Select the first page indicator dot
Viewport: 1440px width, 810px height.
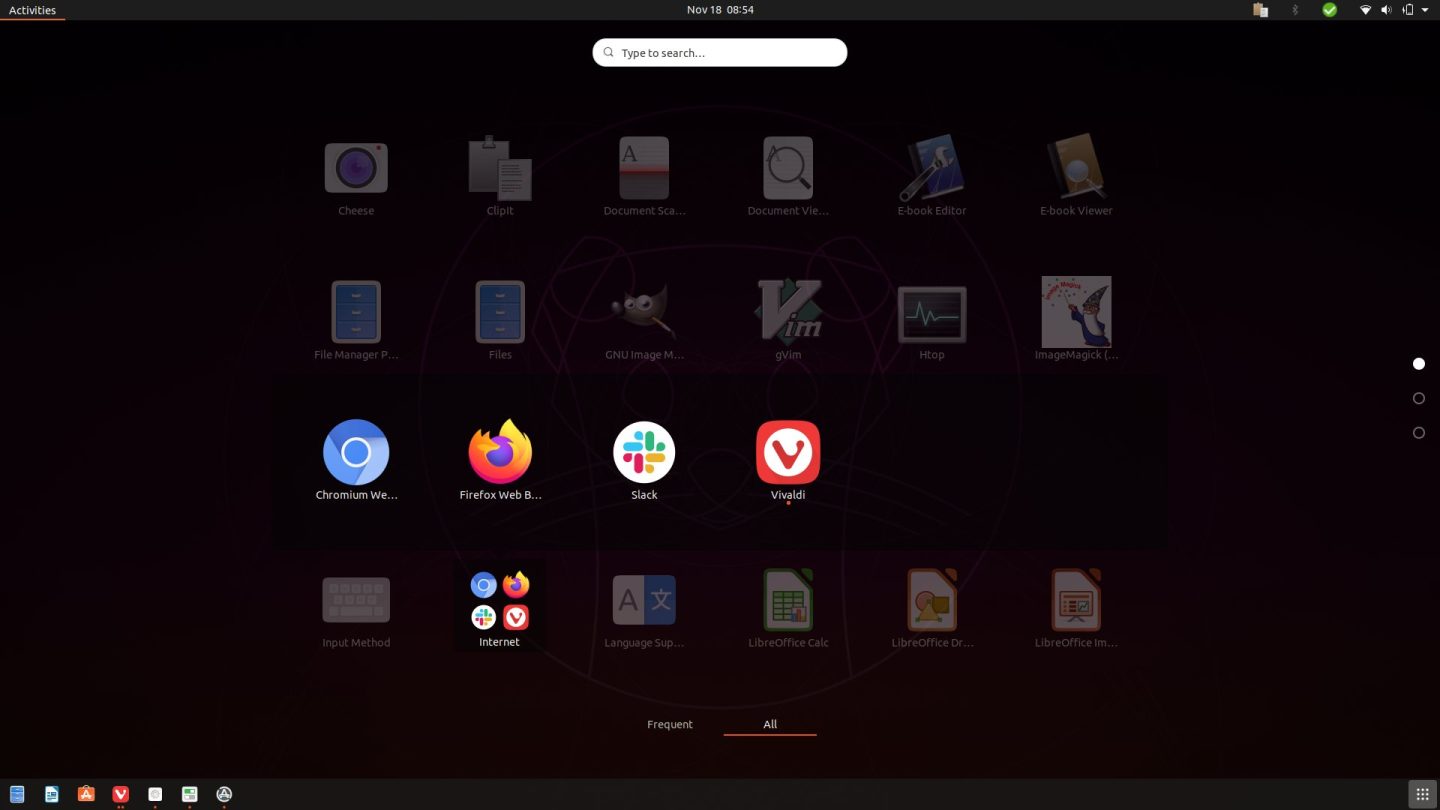[x=1418, y=364]
